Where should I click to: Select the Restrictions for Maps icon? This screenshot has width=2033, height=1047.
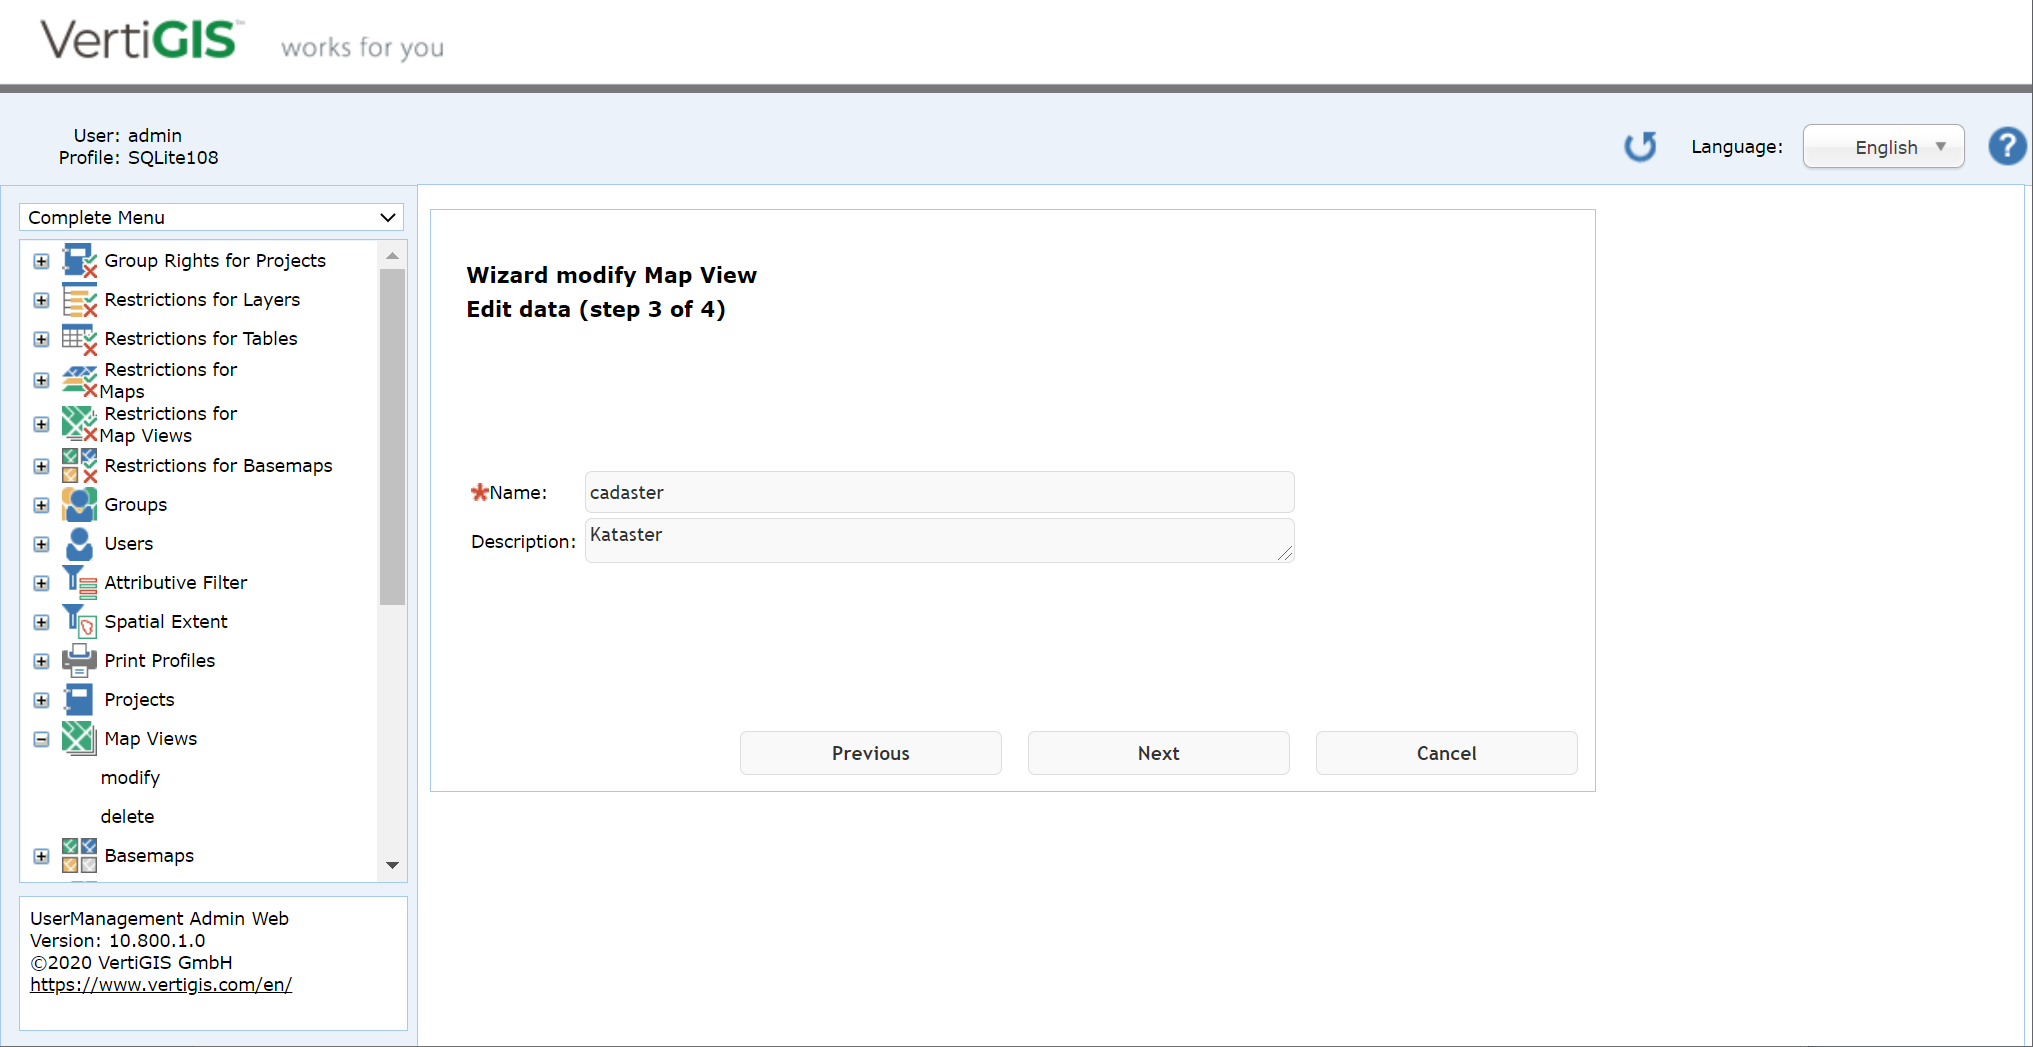(79, 379)
